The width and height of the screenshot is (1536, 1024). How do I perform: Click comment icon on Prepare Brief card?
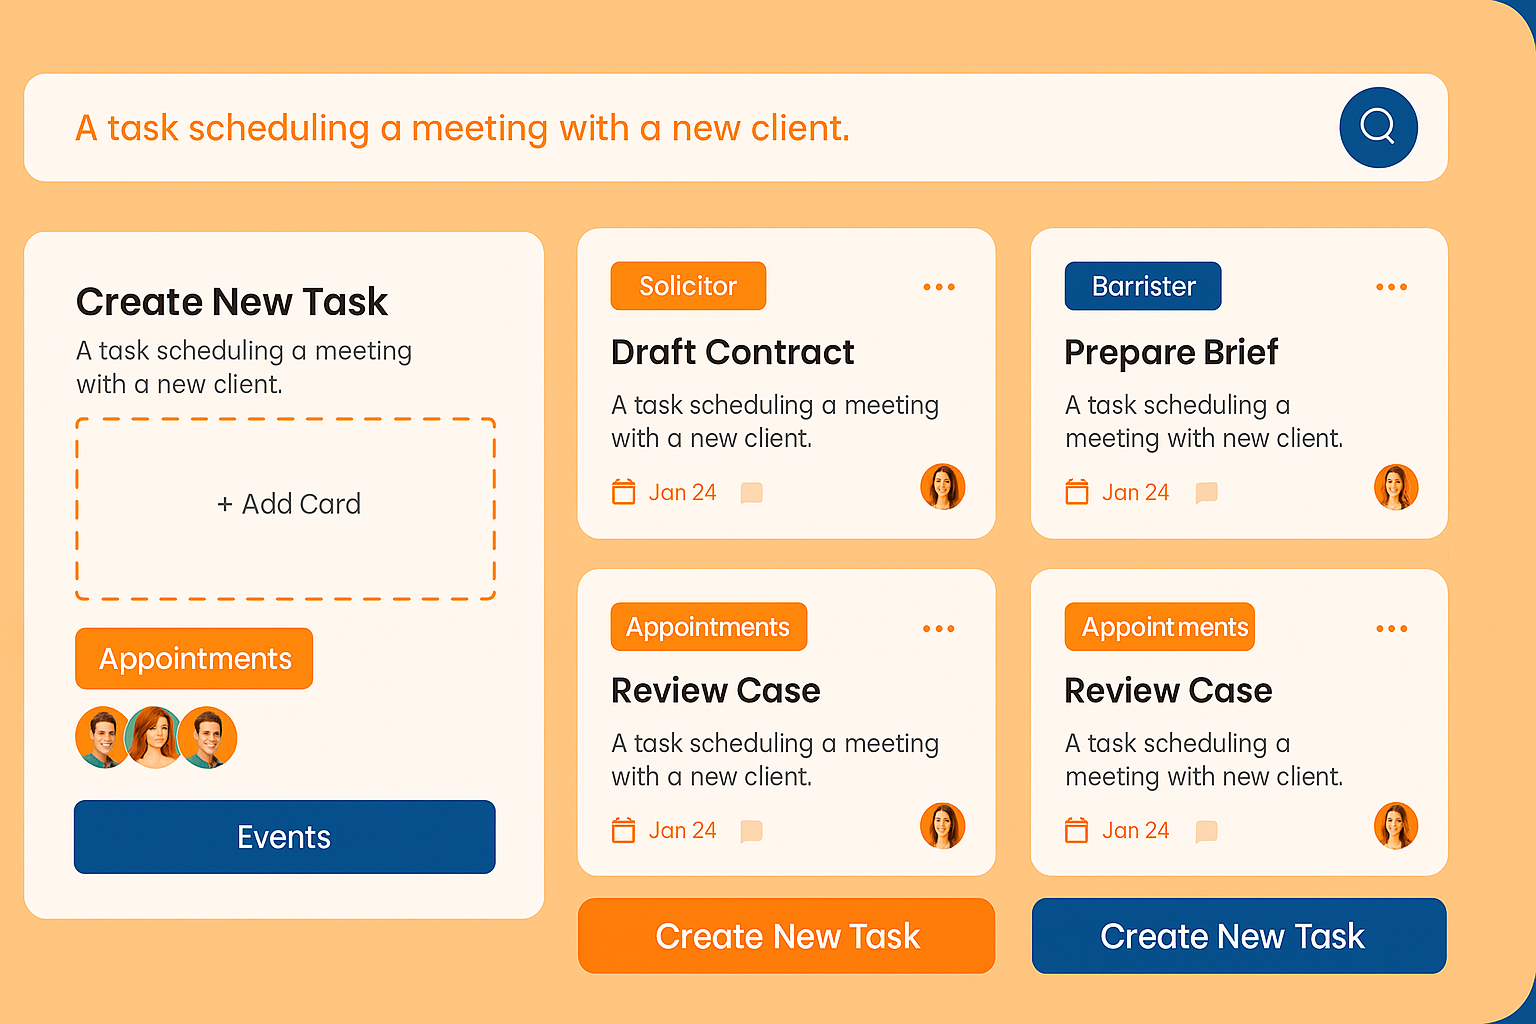tap(1206, 492)
